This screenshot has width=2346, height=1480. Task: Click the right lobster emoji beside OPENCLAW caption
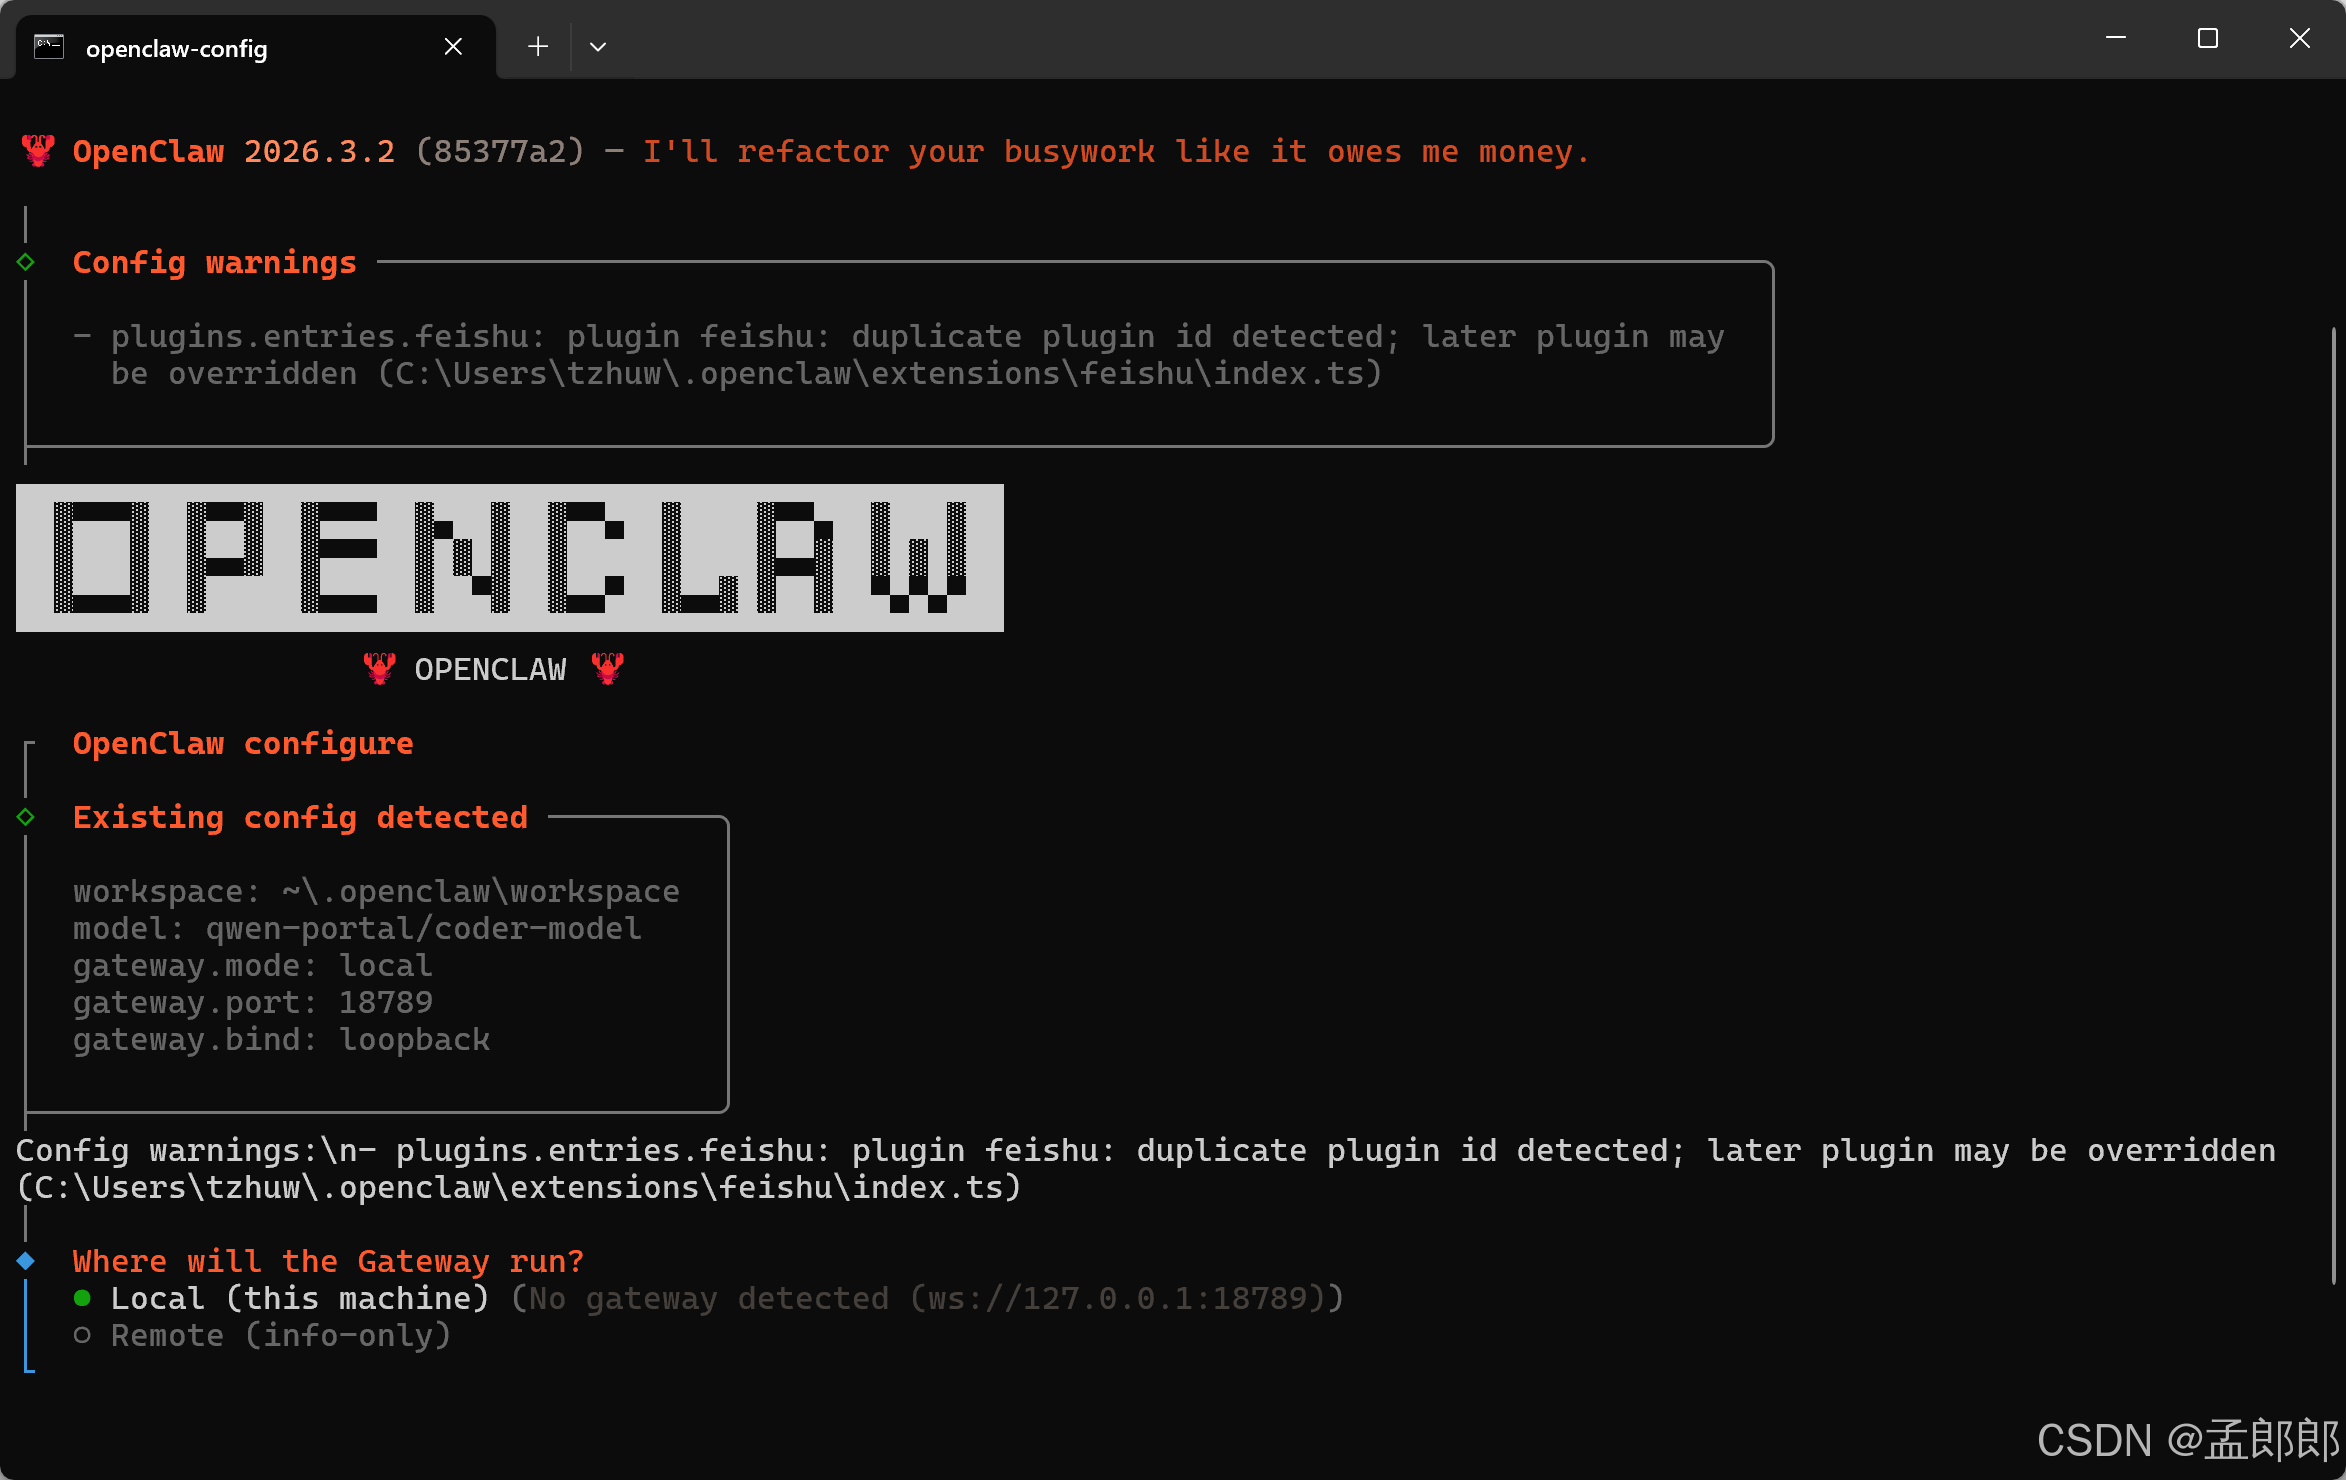point(608,668)
